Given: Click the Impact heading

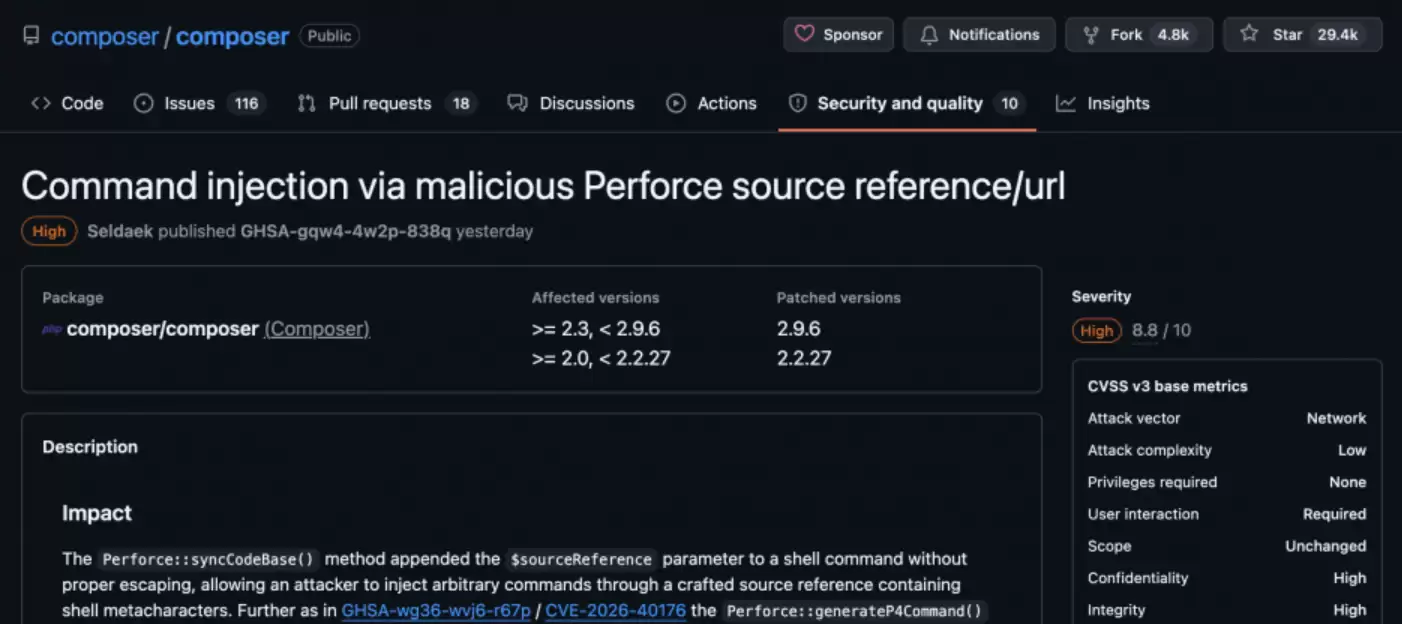Looking at the screenshot, I should (97, 513).
